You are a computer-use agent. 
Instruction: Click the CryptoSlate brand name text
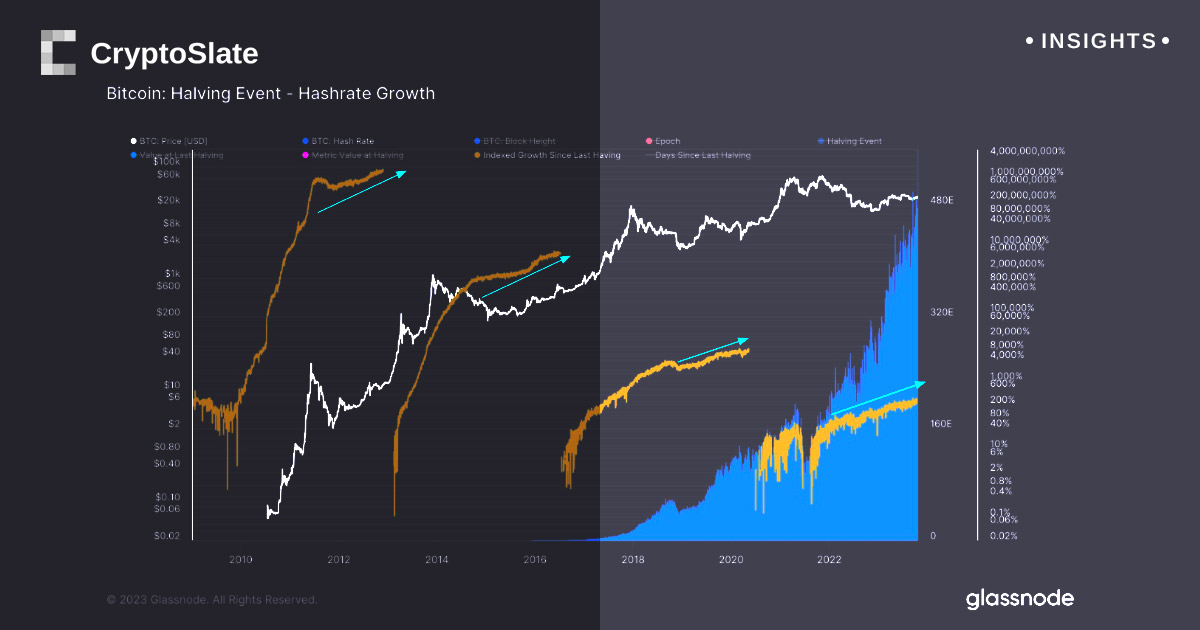[174, 53]
